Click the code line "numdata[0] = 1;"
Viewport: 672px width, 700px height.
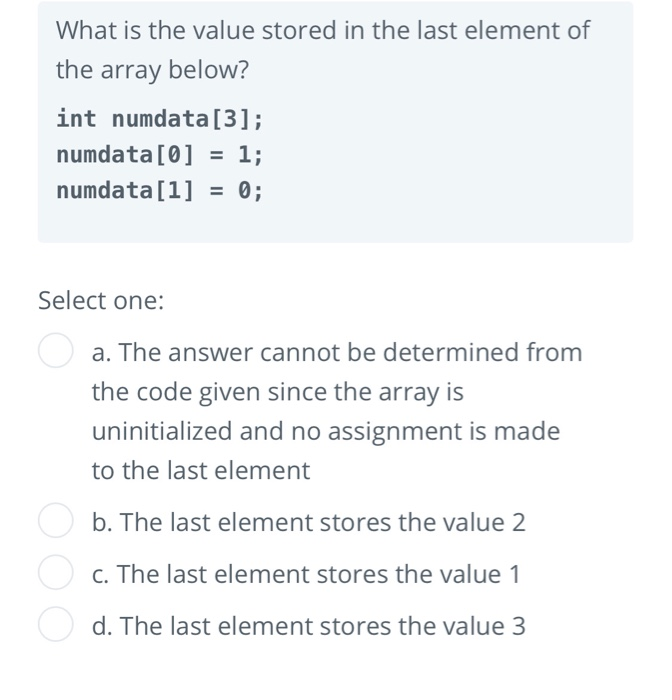click(160, 155)
